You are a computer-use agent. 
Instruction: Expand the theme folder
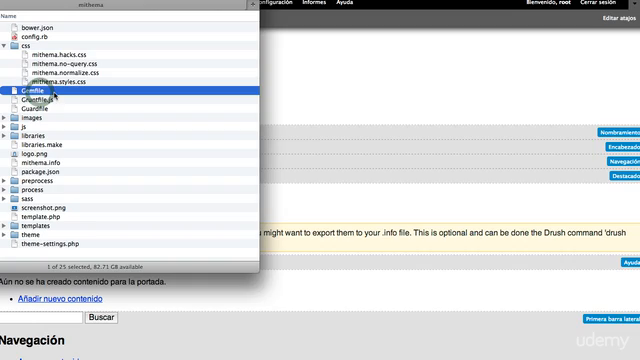click(x=4, y=235)
